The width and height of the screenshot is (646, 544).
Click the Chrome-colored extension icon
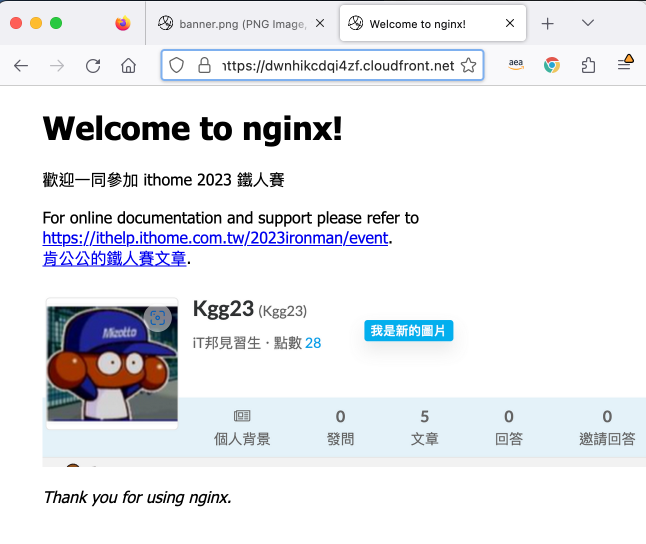552,65
